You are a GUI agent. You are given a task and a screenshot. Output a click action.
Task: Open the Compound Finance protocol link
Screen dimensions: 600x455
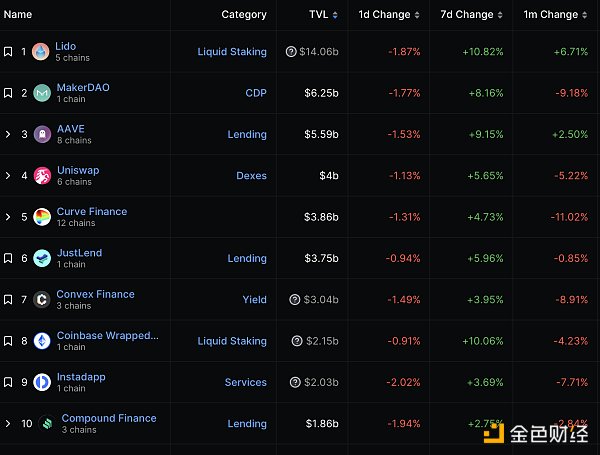109,418
